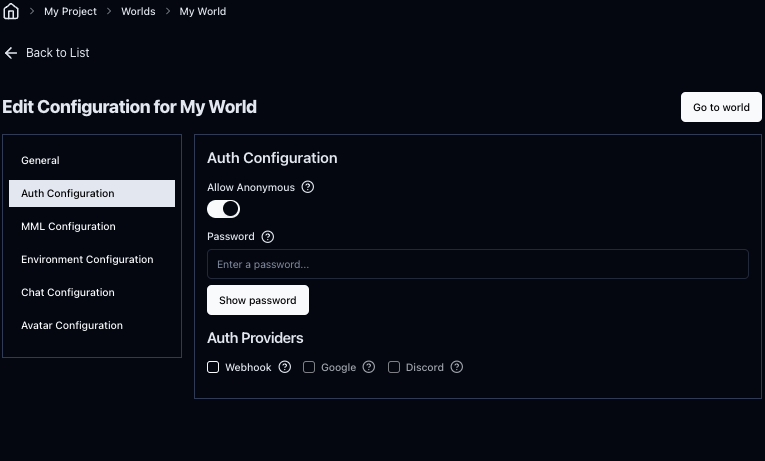The image size is (765, 461).
Task: Check the Discord auth provider checkbox
Action: (394, 367)
